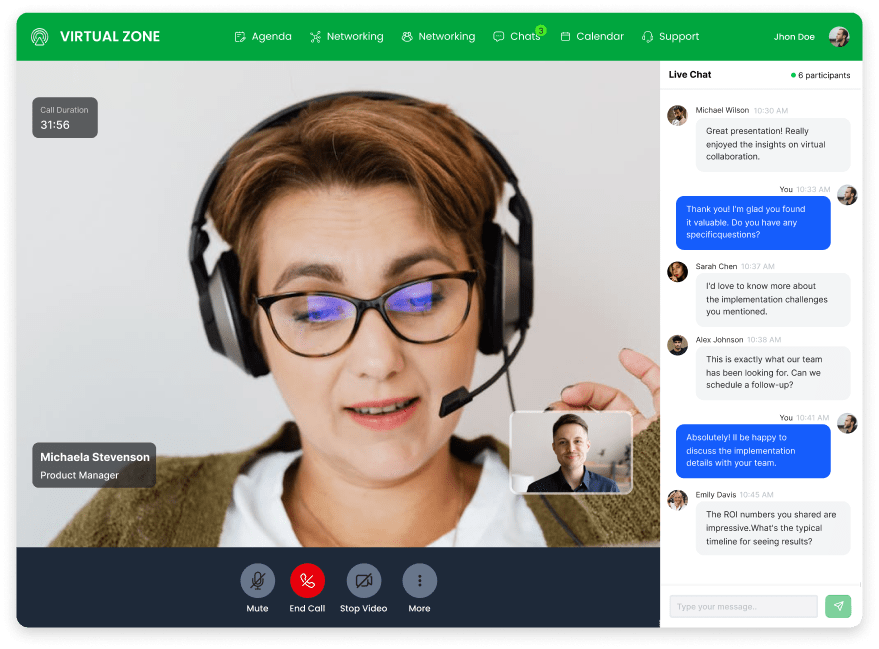879x649 pixels.
Task: Select the Agenda clipboard icon in the navbar
Action: pyautogui.click(x=240, y=36)
